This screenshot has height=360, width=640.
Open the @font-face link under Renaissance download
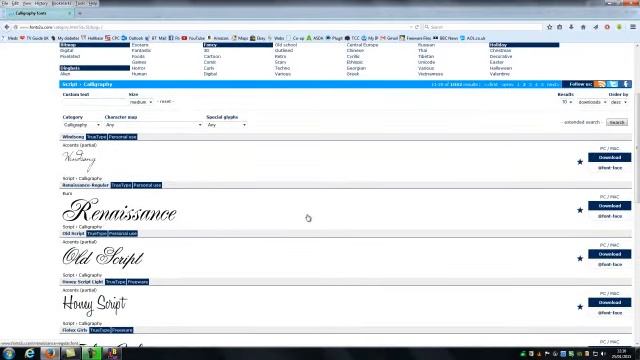tap(610, 216)
